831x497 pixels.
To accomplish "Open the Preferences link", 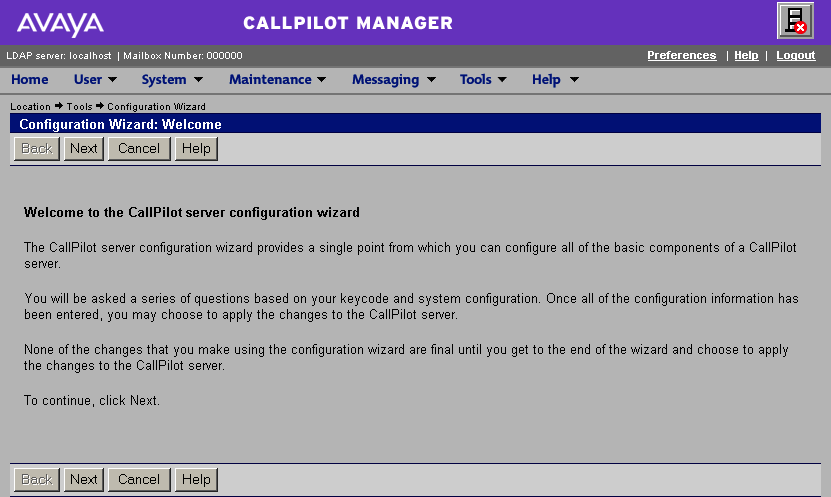I will [682, 55].
